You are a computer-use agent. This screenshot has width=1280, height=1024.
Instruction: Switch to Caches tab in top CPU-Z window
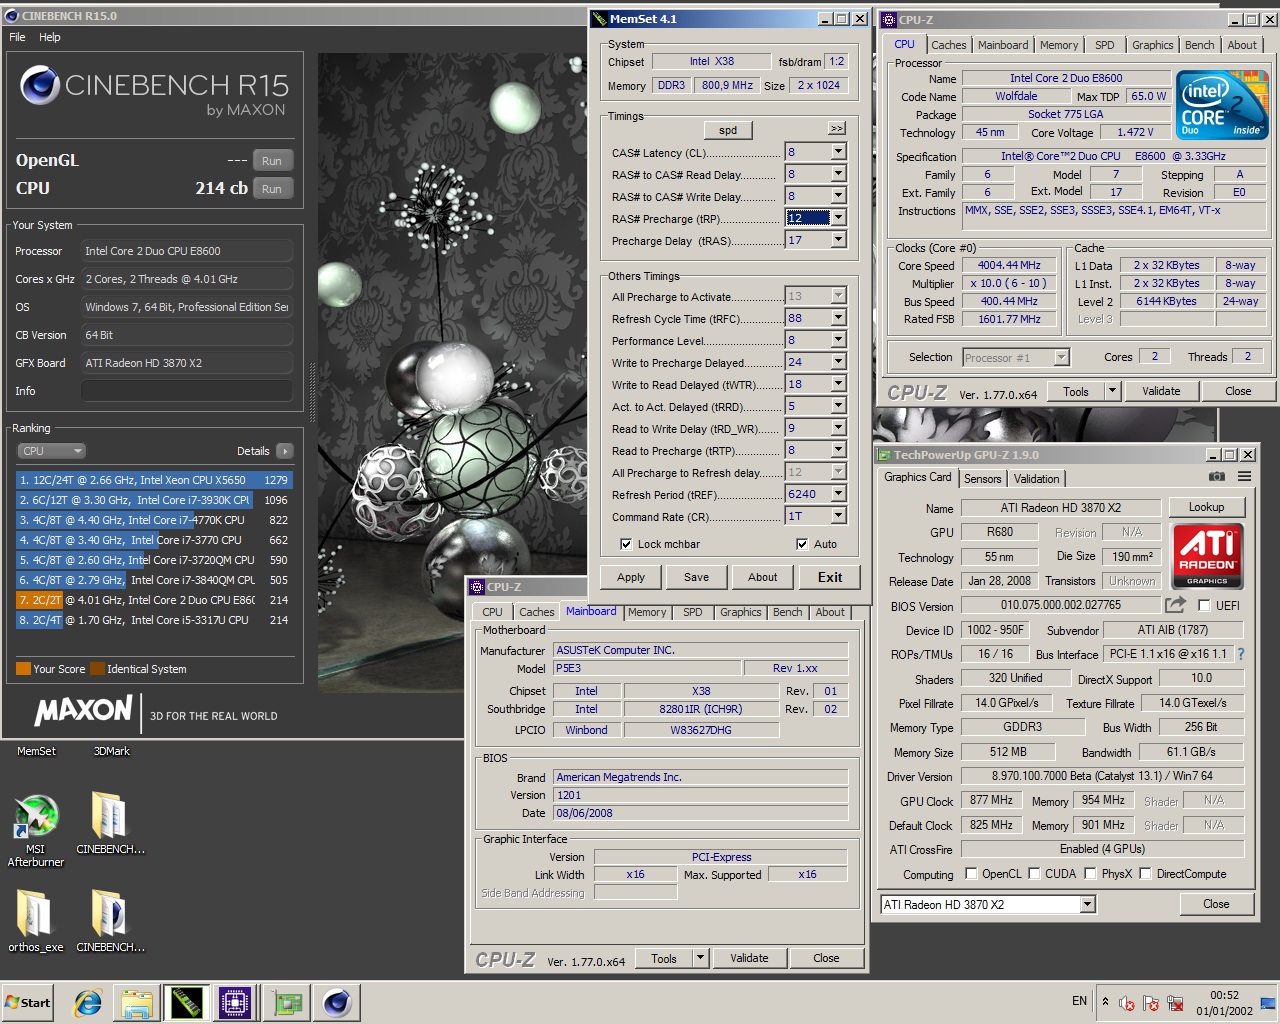pos(948,45)
